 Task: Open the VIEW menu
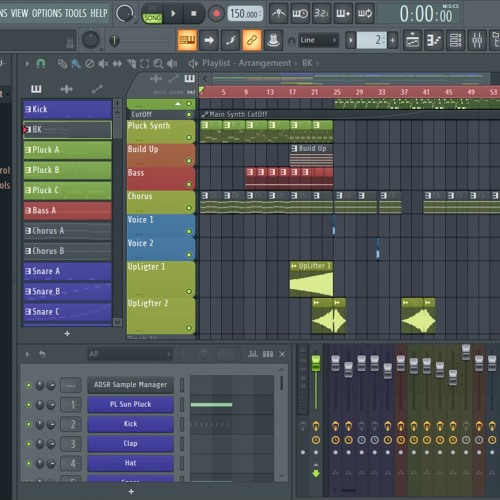pos(19,13)
